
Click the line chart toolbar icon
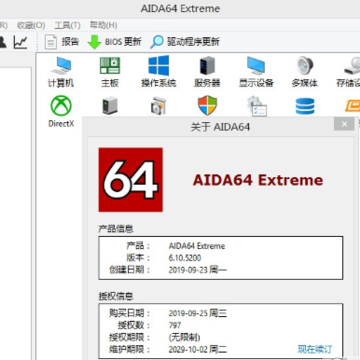[x=21, y=42]
